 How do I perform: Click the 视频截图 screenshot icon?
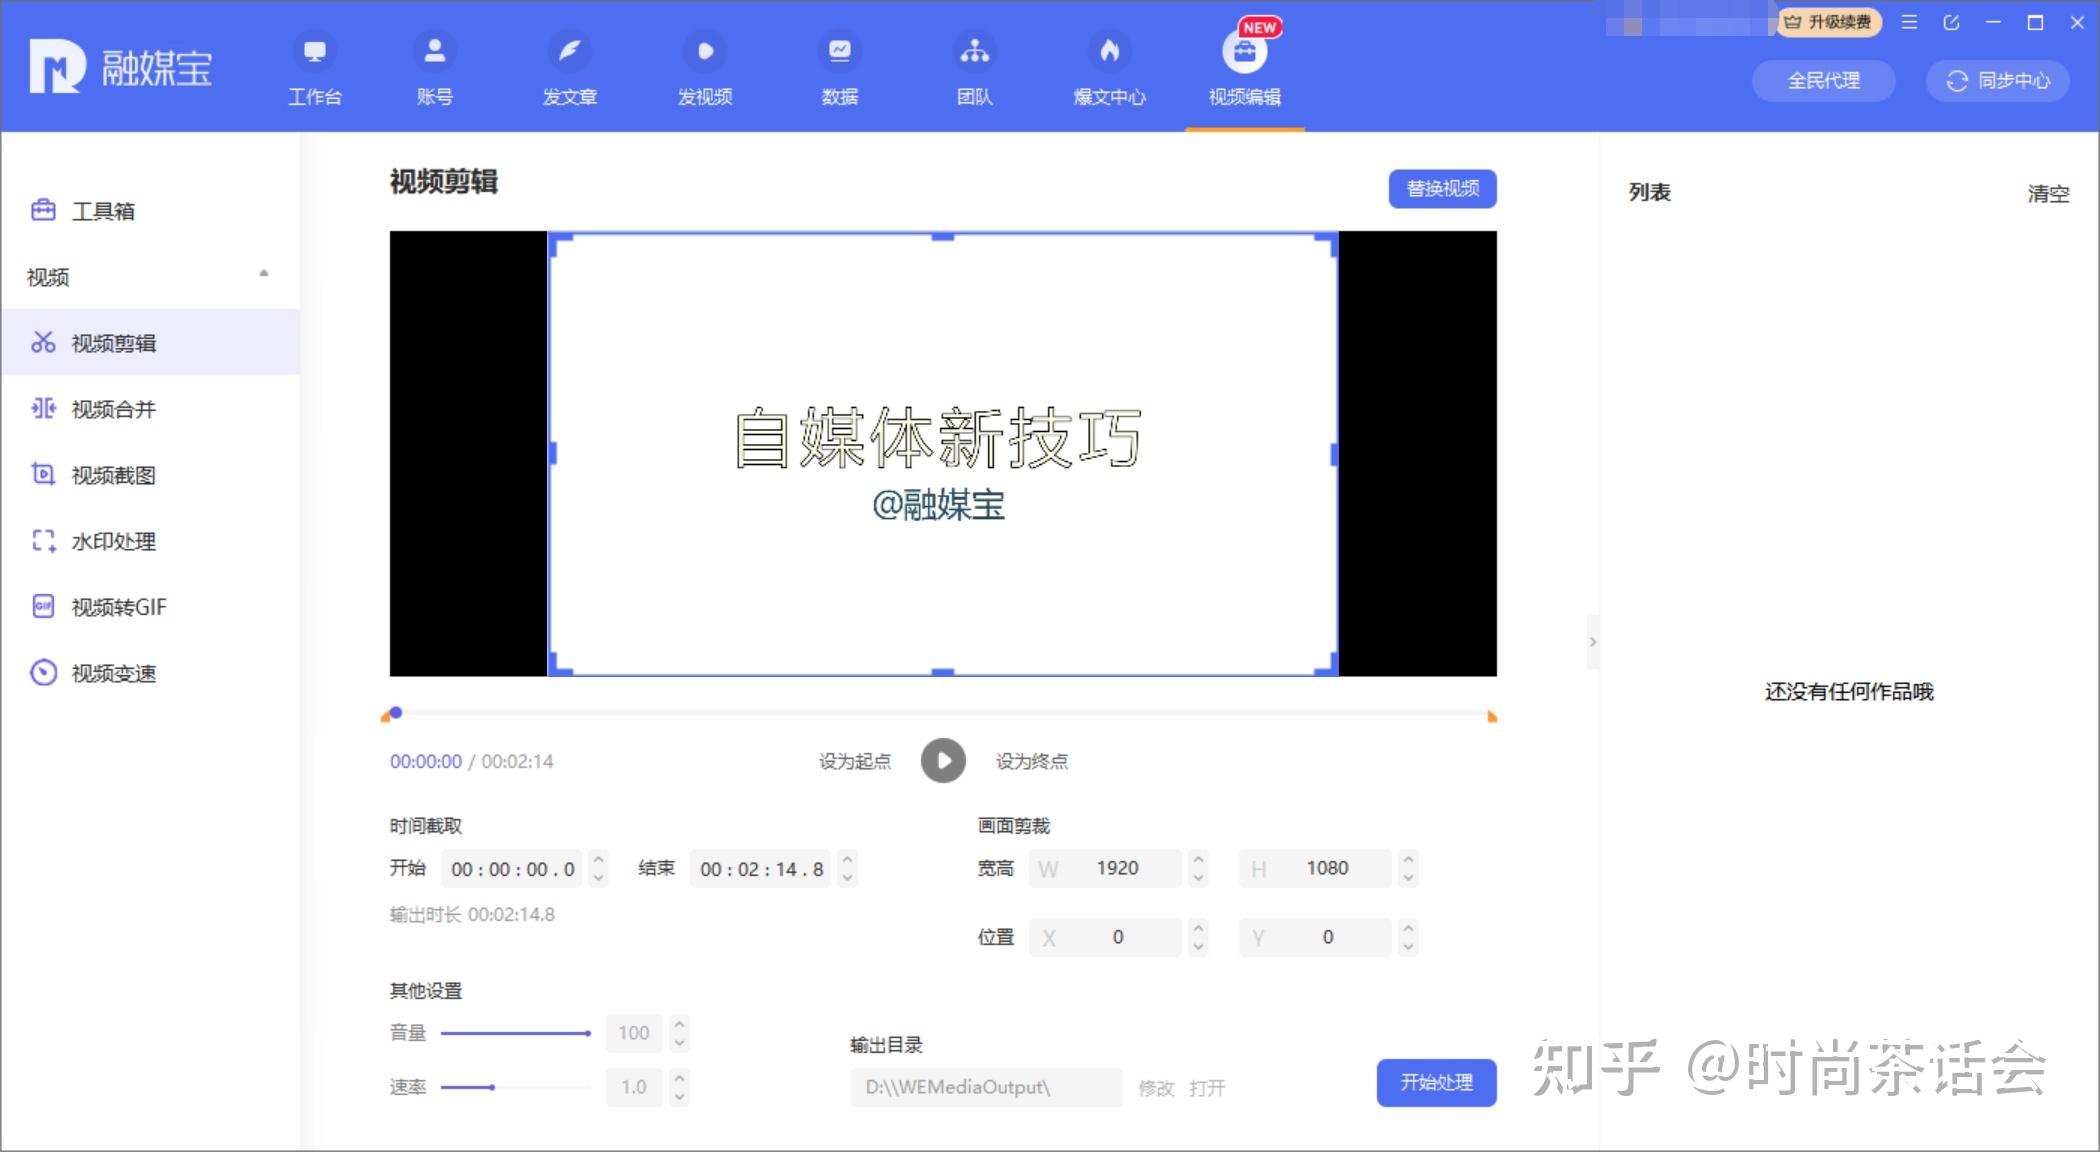(43, 474)
